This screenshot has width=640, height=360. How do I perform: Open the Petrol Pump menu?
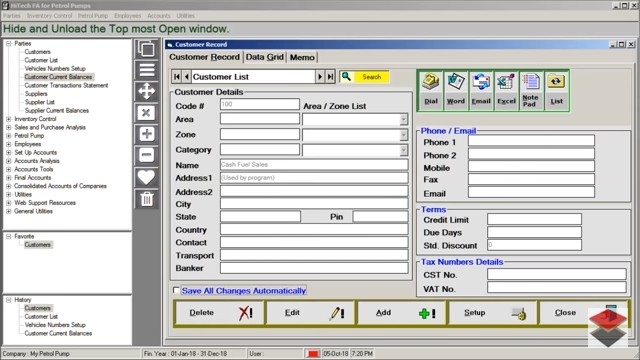(93, 16)
